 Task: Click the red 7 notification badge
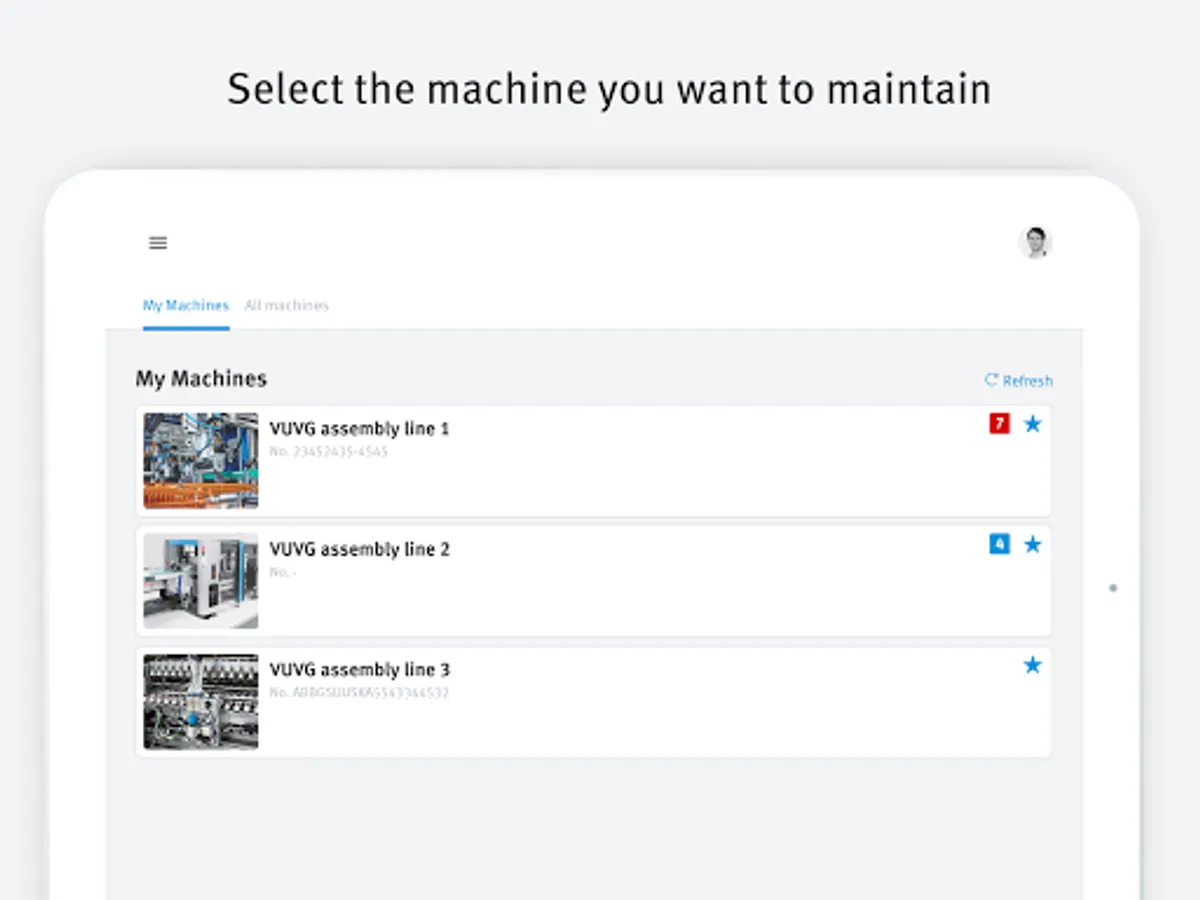999,424
